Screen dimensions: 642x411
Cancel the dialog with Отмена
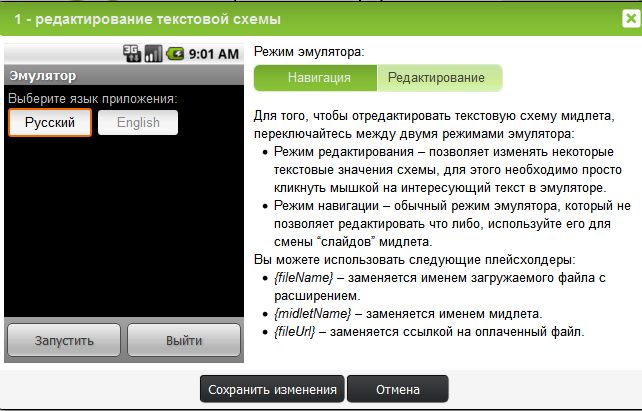[x=398, y=389]
